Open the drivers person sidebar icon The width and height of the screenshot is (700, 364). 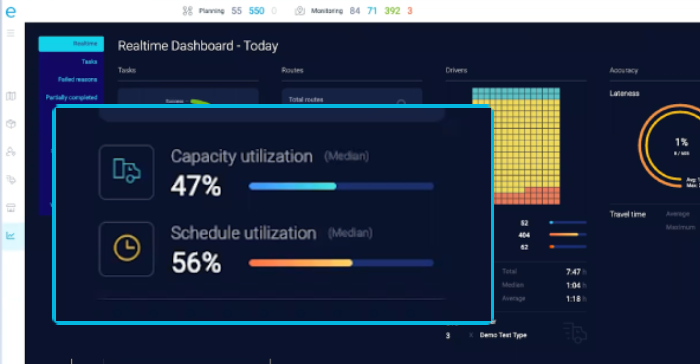click(11, 152)
